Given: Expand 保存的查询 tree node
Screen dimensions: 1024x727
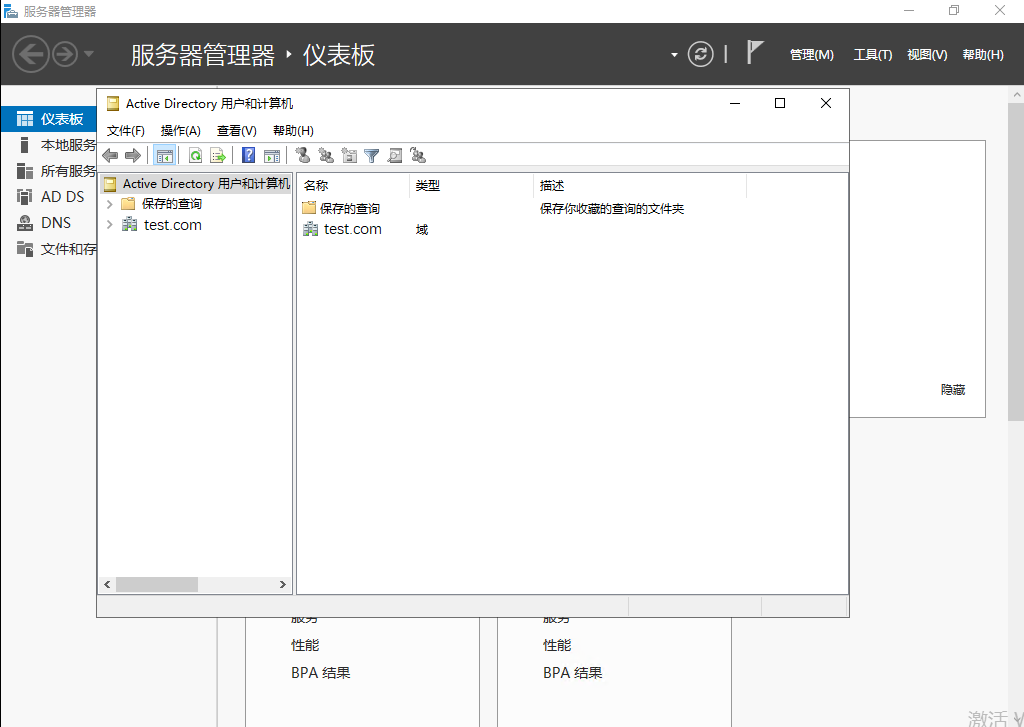Looking at the screenshot, I should click(110, 204).
